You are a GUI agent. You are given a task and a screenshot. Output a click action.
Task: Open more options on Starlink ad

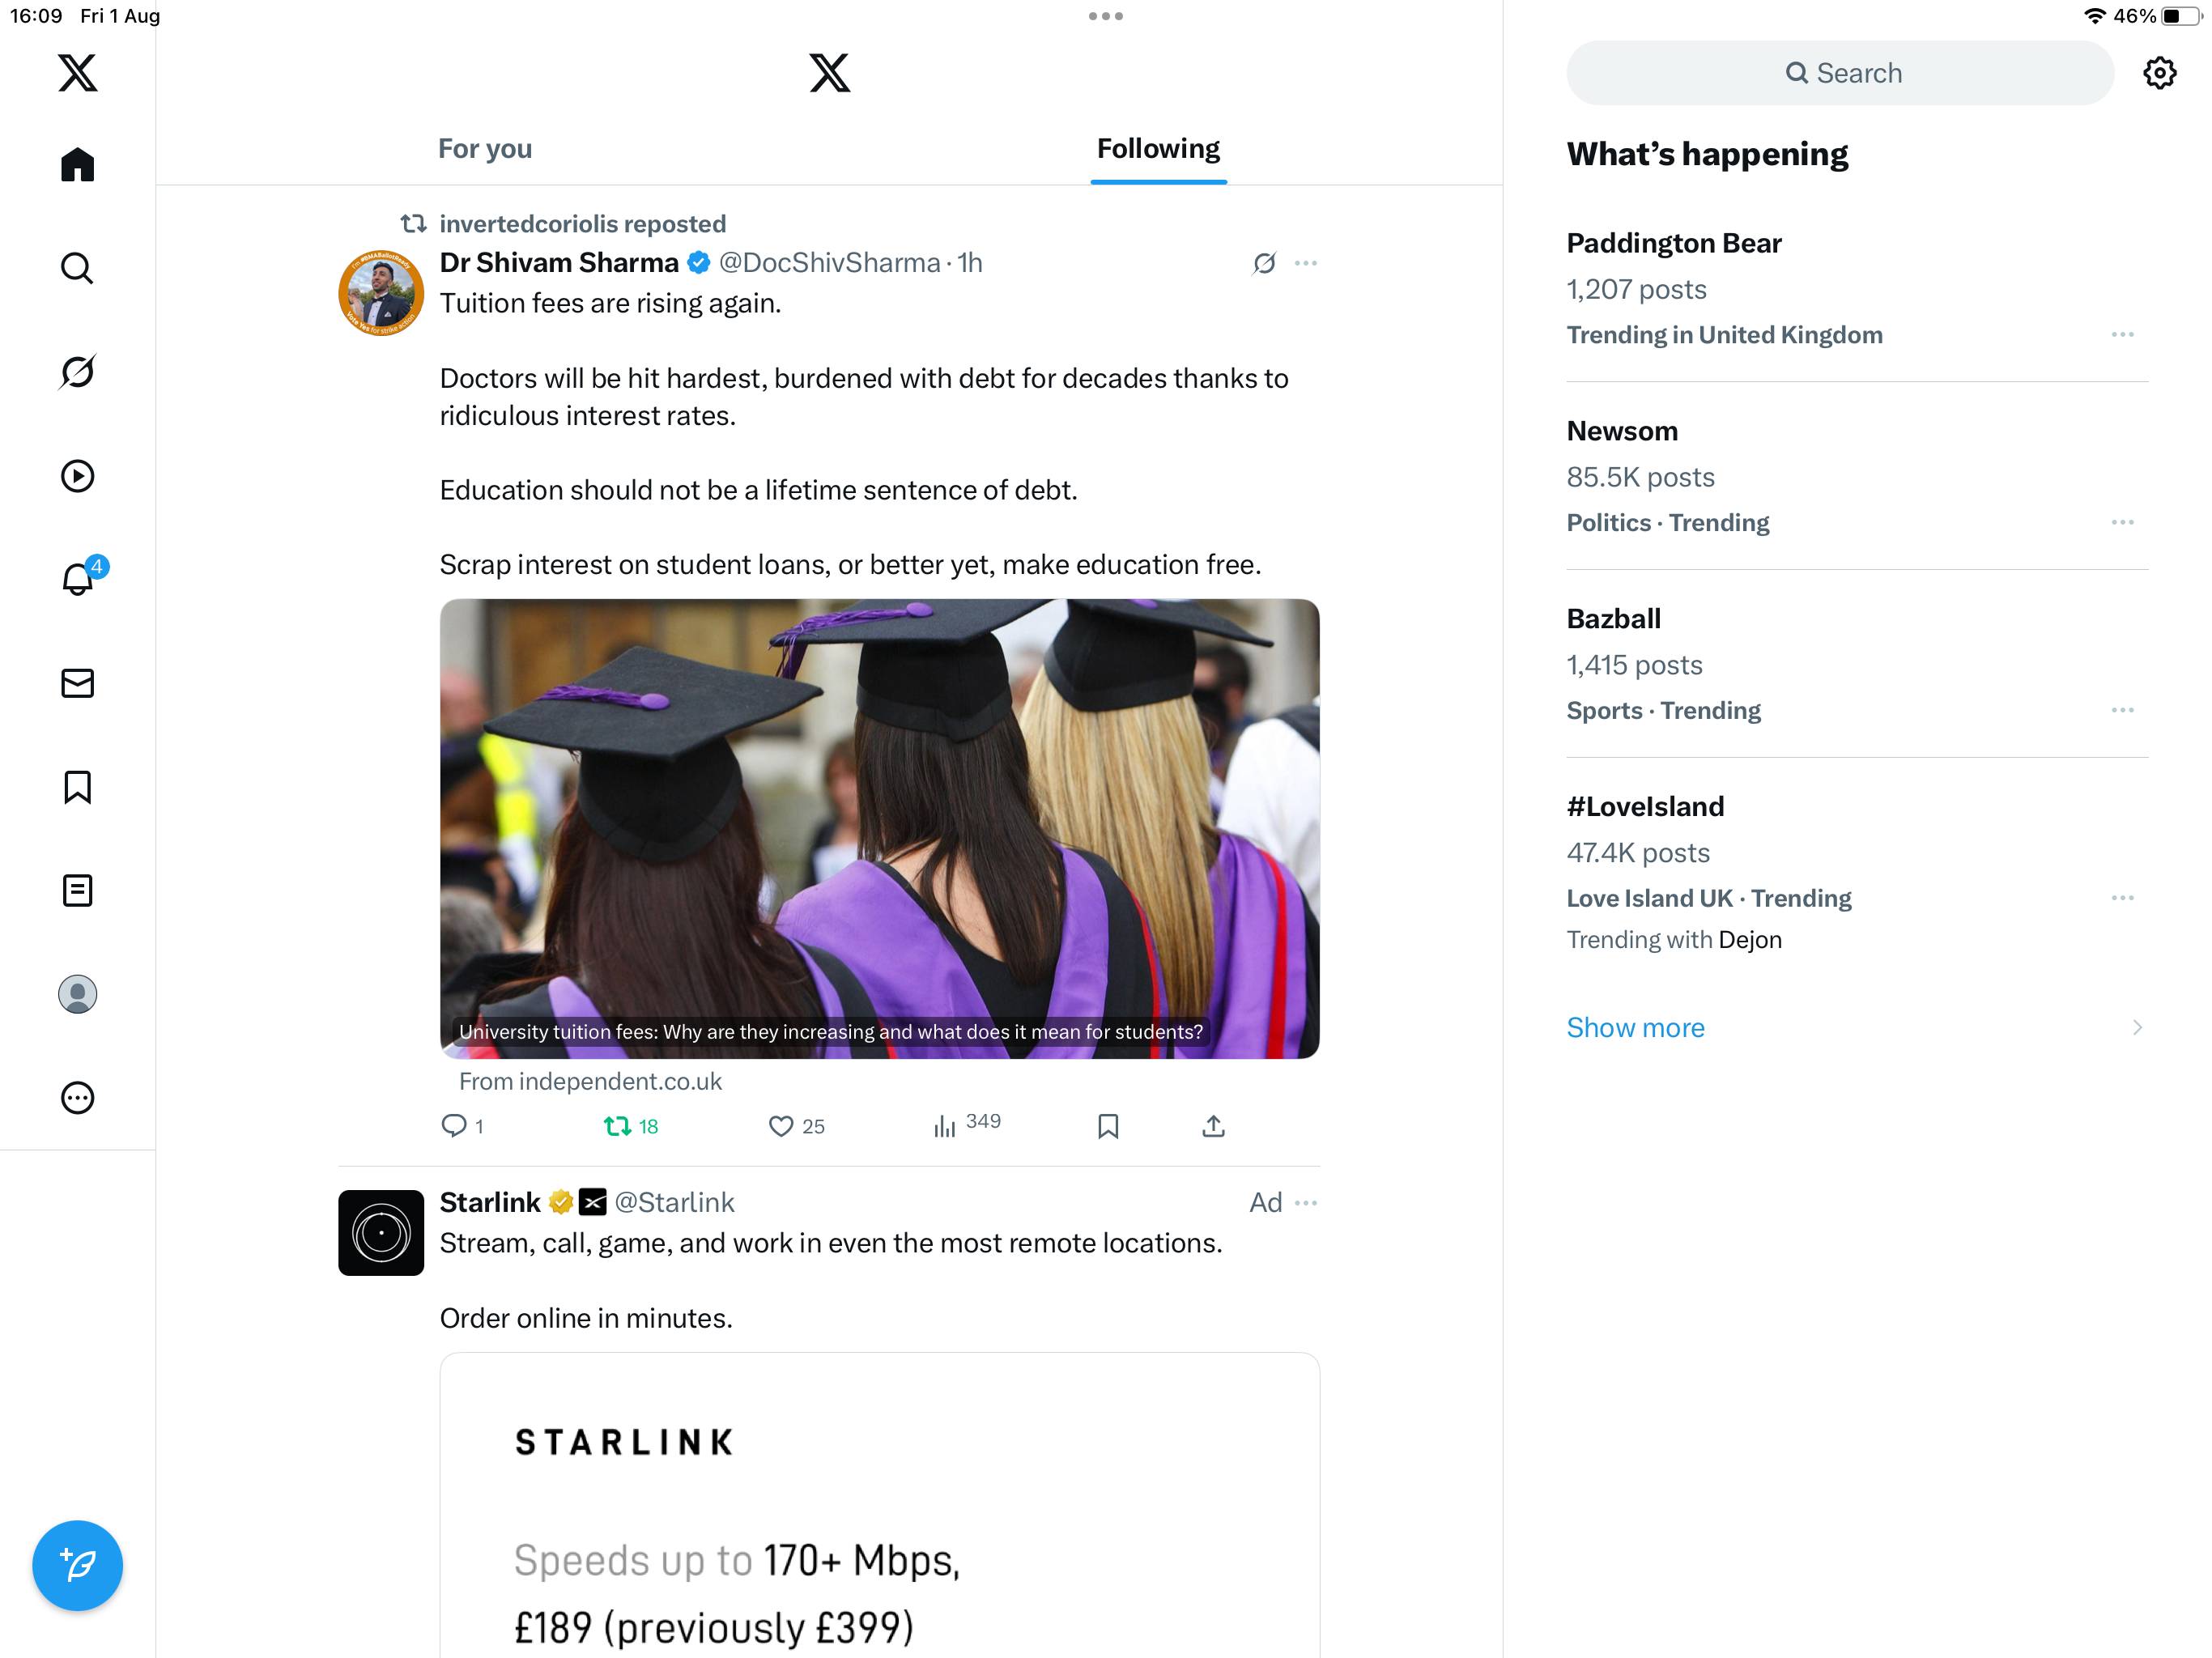[x=1305, y=1202]
